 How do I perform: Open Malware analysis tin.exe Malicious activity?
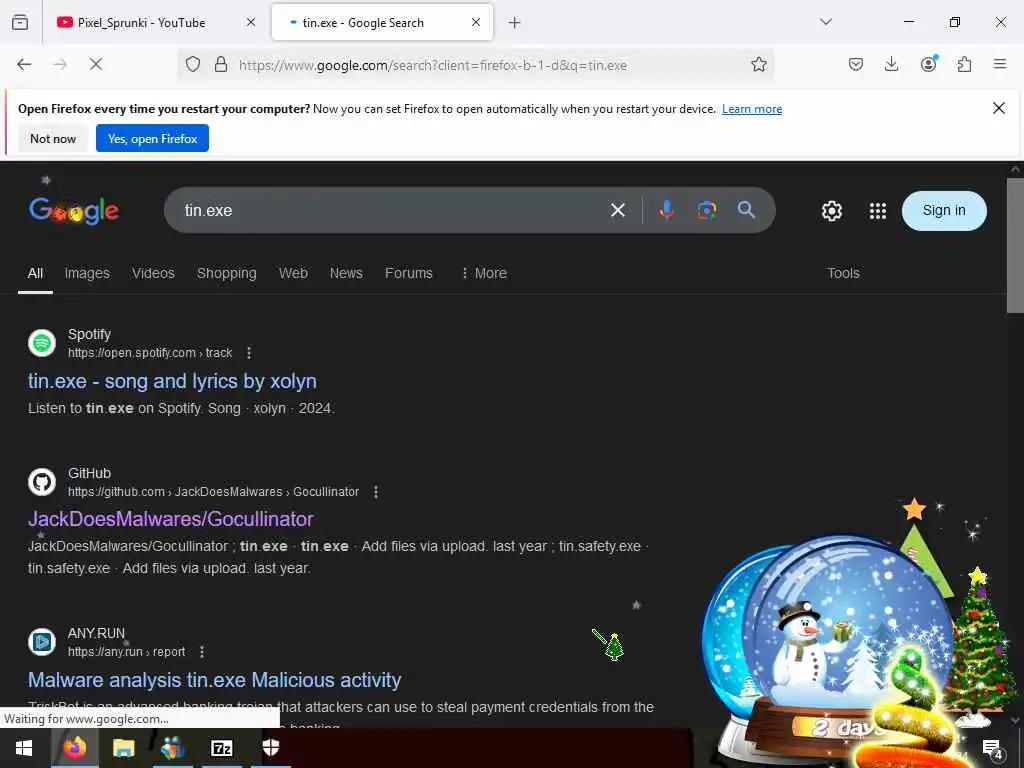[x=214, y=680]
